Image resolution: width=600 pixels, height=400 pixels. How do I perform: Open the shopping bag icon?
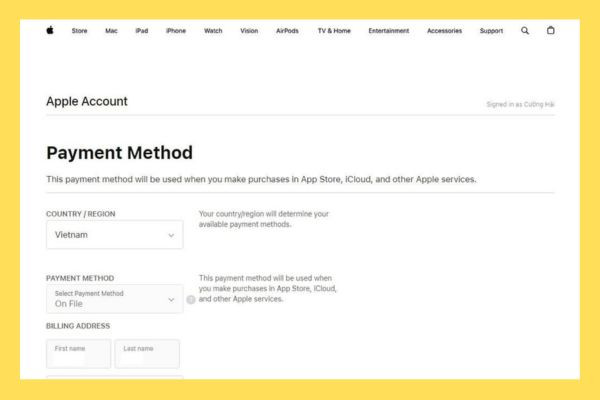550,30
